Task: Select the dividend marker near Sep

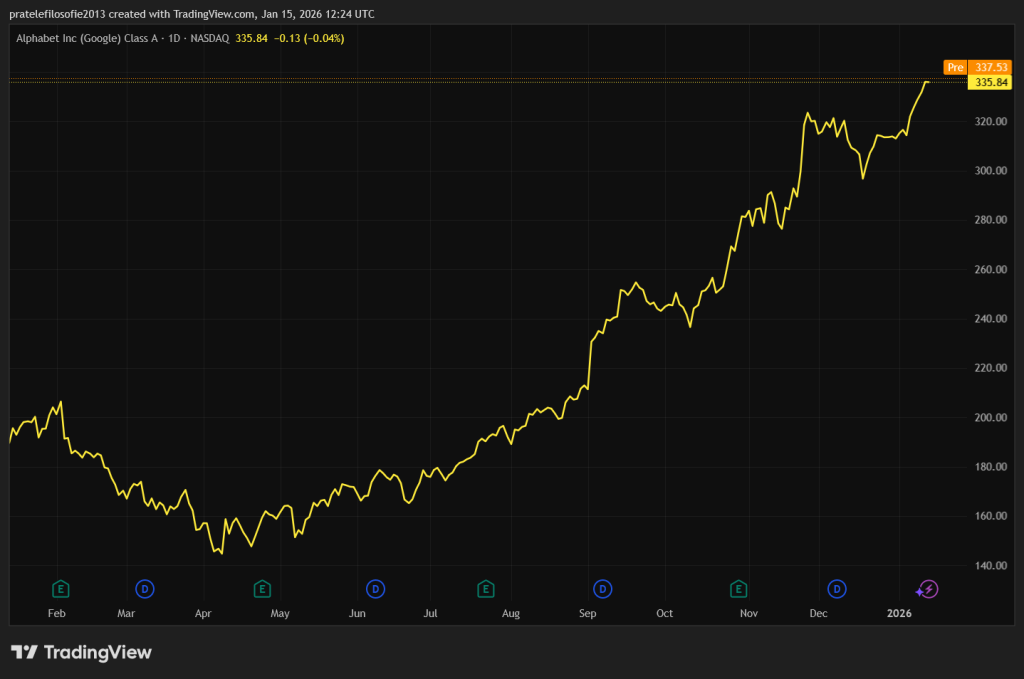Action: tap(603, 588)
